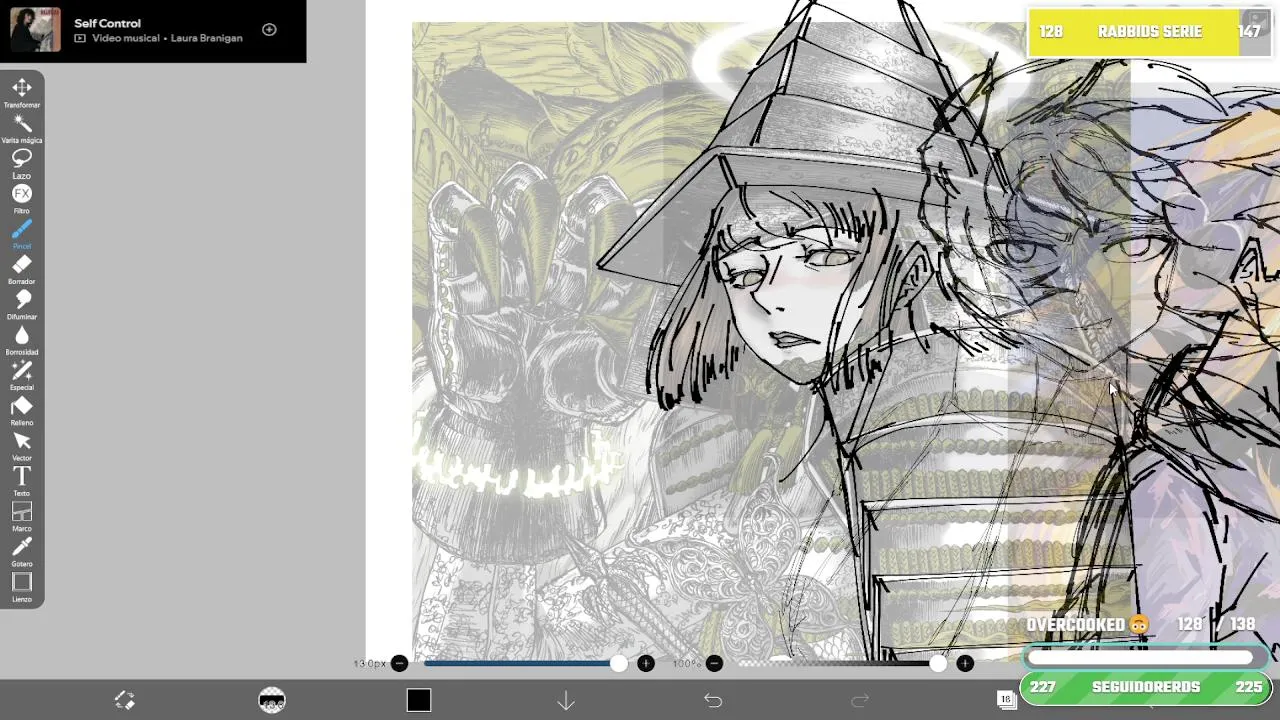Select the Vector tool
Viewport: 1280px width, 720px height.
[x=22, y=446]
